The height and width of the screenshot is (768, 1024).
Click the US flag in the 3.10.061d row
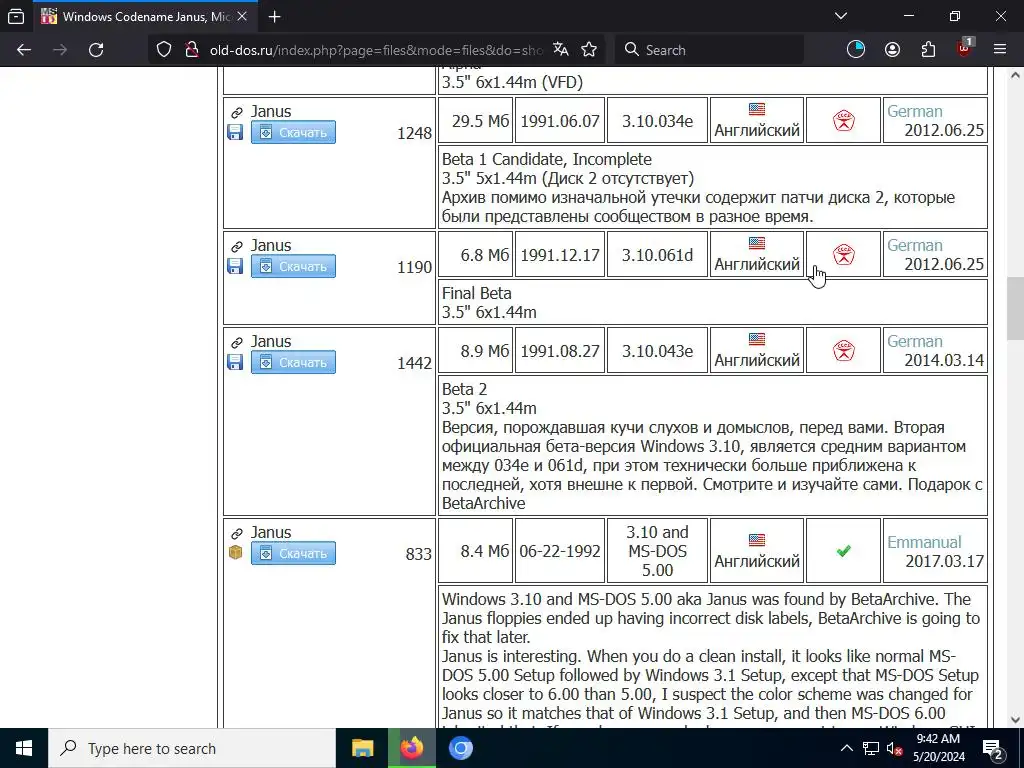click(x=757, y=243)
